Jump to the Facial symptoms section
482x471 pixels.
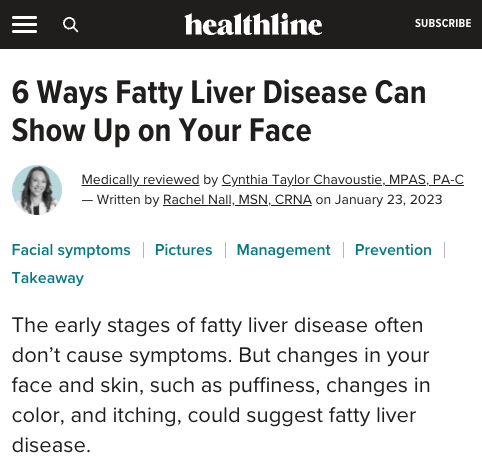[71, 250]
